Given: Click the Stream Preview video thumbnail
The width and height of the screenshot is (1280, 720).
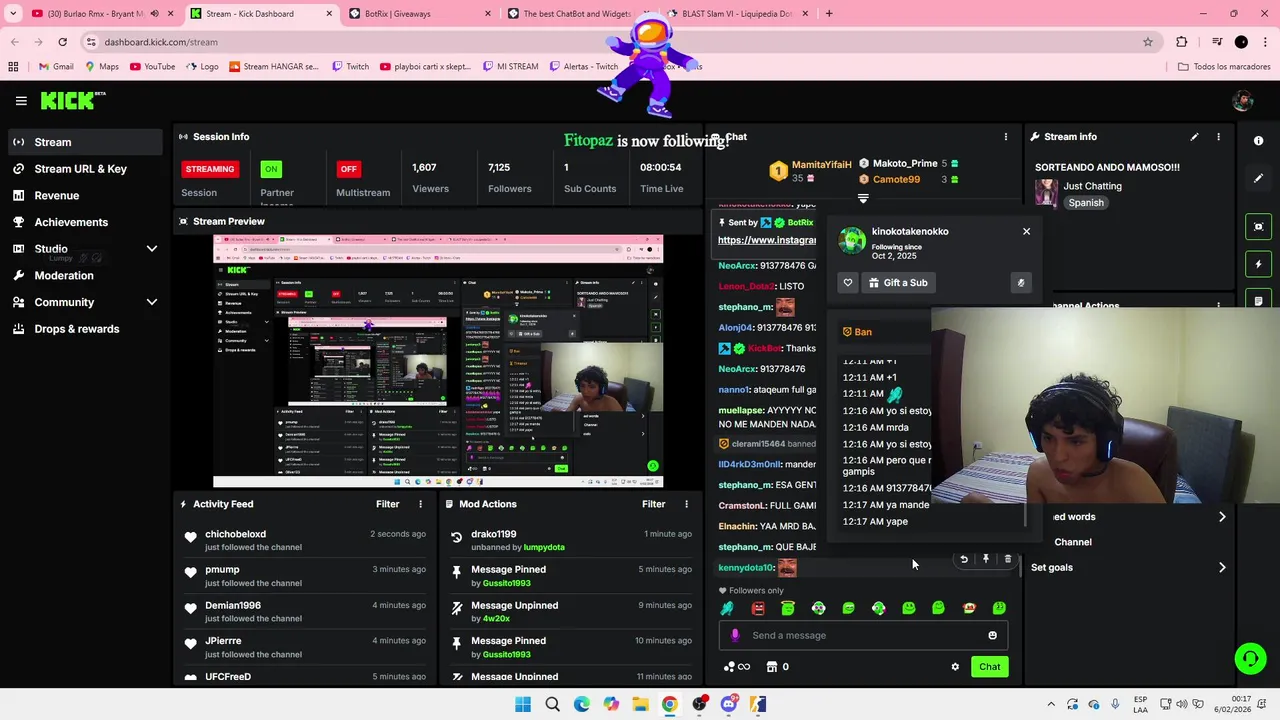Looking at the screenshot, I should click(x=438, y=361).
